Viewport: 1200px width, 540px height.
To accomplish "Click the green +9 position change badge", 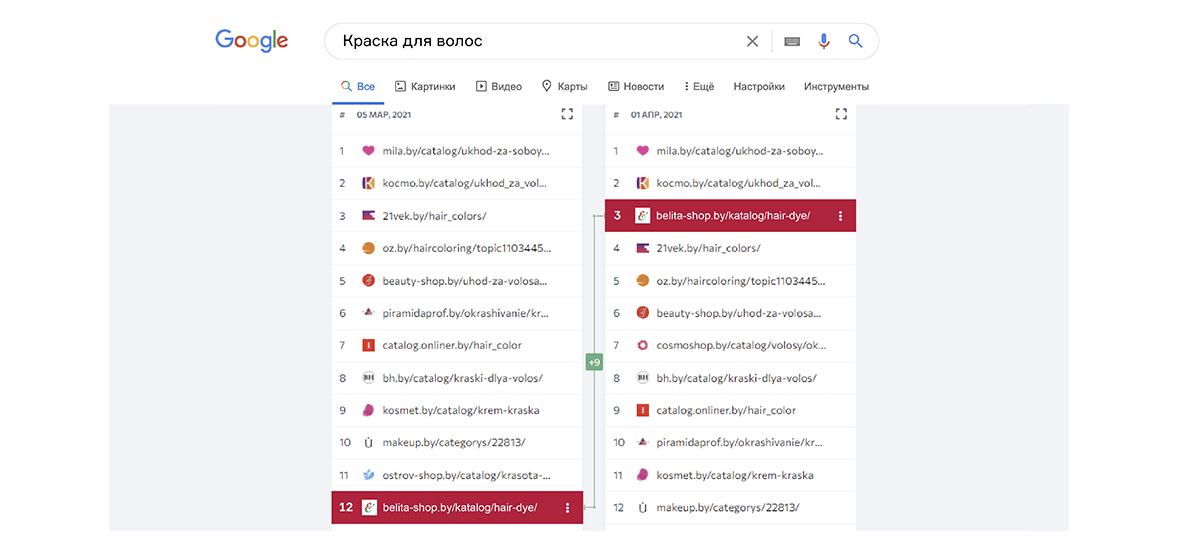I will click(x=594, y=362).
